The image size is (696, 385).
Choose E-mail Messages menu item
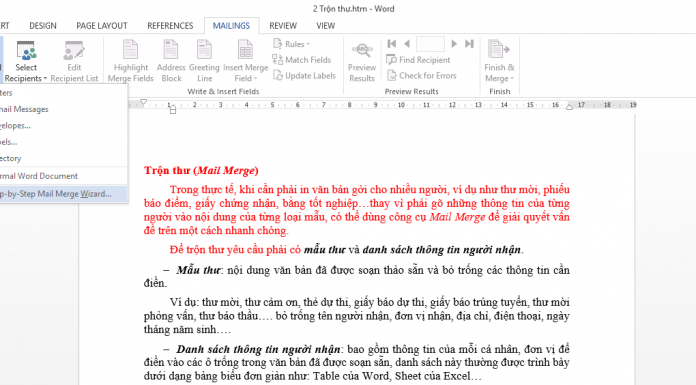pyautogui.click(x=63, y=109)
